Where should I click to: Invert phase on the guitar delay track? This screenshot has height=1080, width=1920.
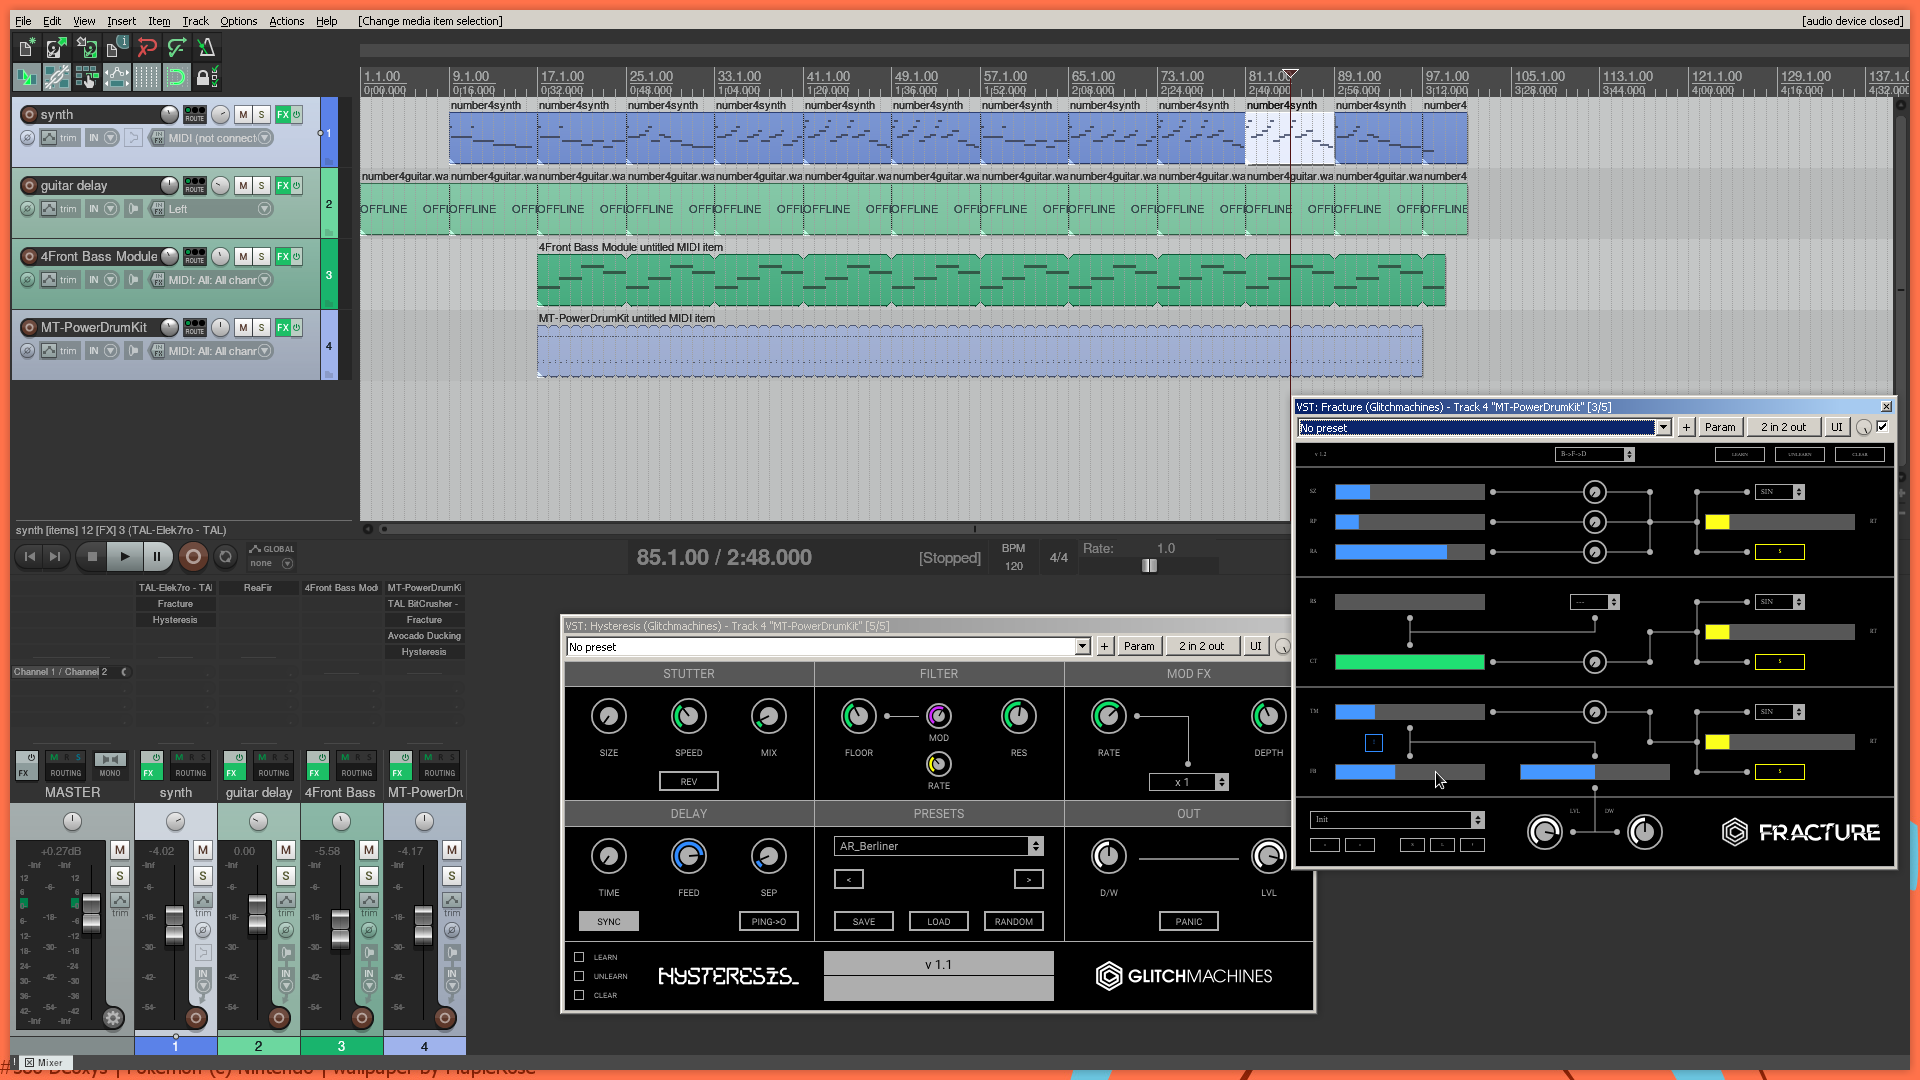tap(28, 209)
